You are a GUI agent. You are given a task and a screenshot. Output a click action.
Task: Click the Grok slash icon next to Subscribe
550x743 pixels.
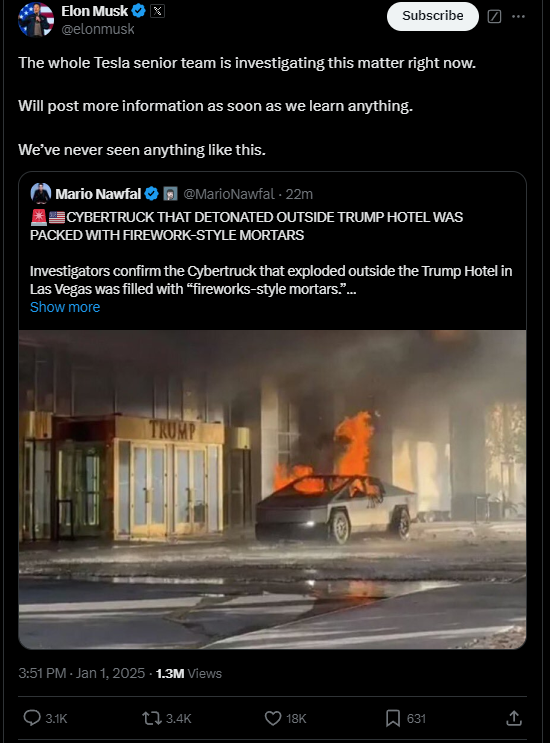pos(494,17)
